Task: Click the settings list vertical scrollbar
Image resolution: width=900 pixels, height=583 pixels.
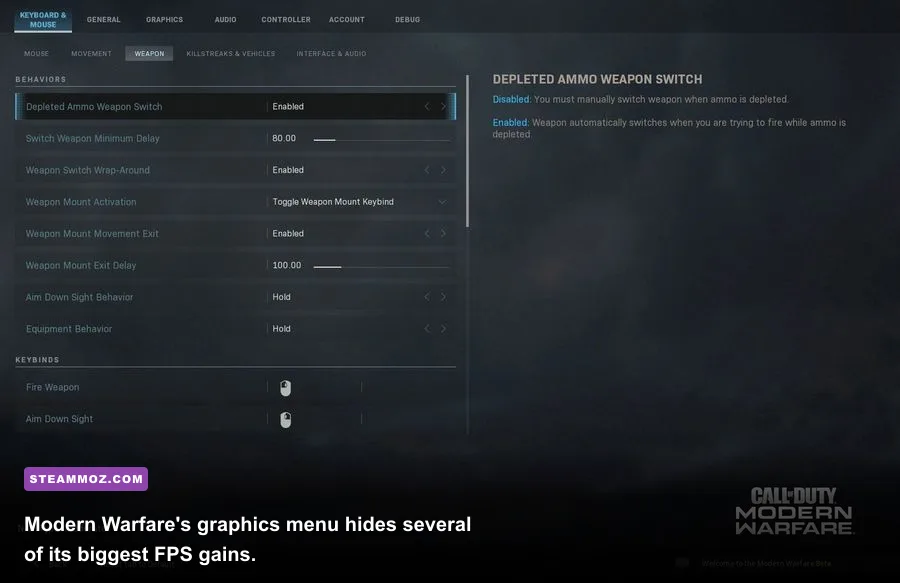Action: pyautogui.click(x=468, y=151)
